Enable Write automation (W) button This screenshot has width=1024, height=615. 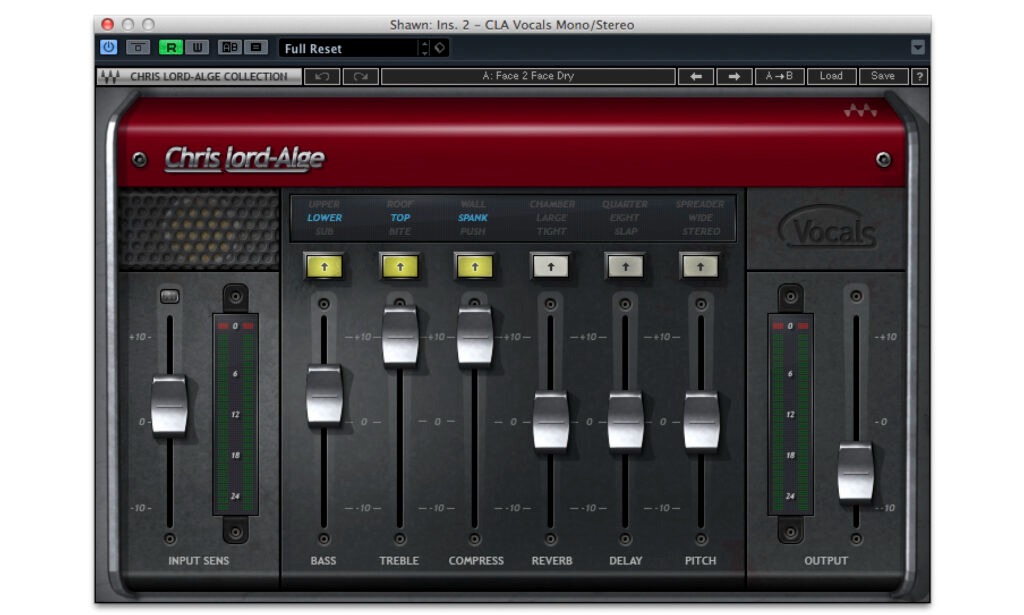coord(197,48)
